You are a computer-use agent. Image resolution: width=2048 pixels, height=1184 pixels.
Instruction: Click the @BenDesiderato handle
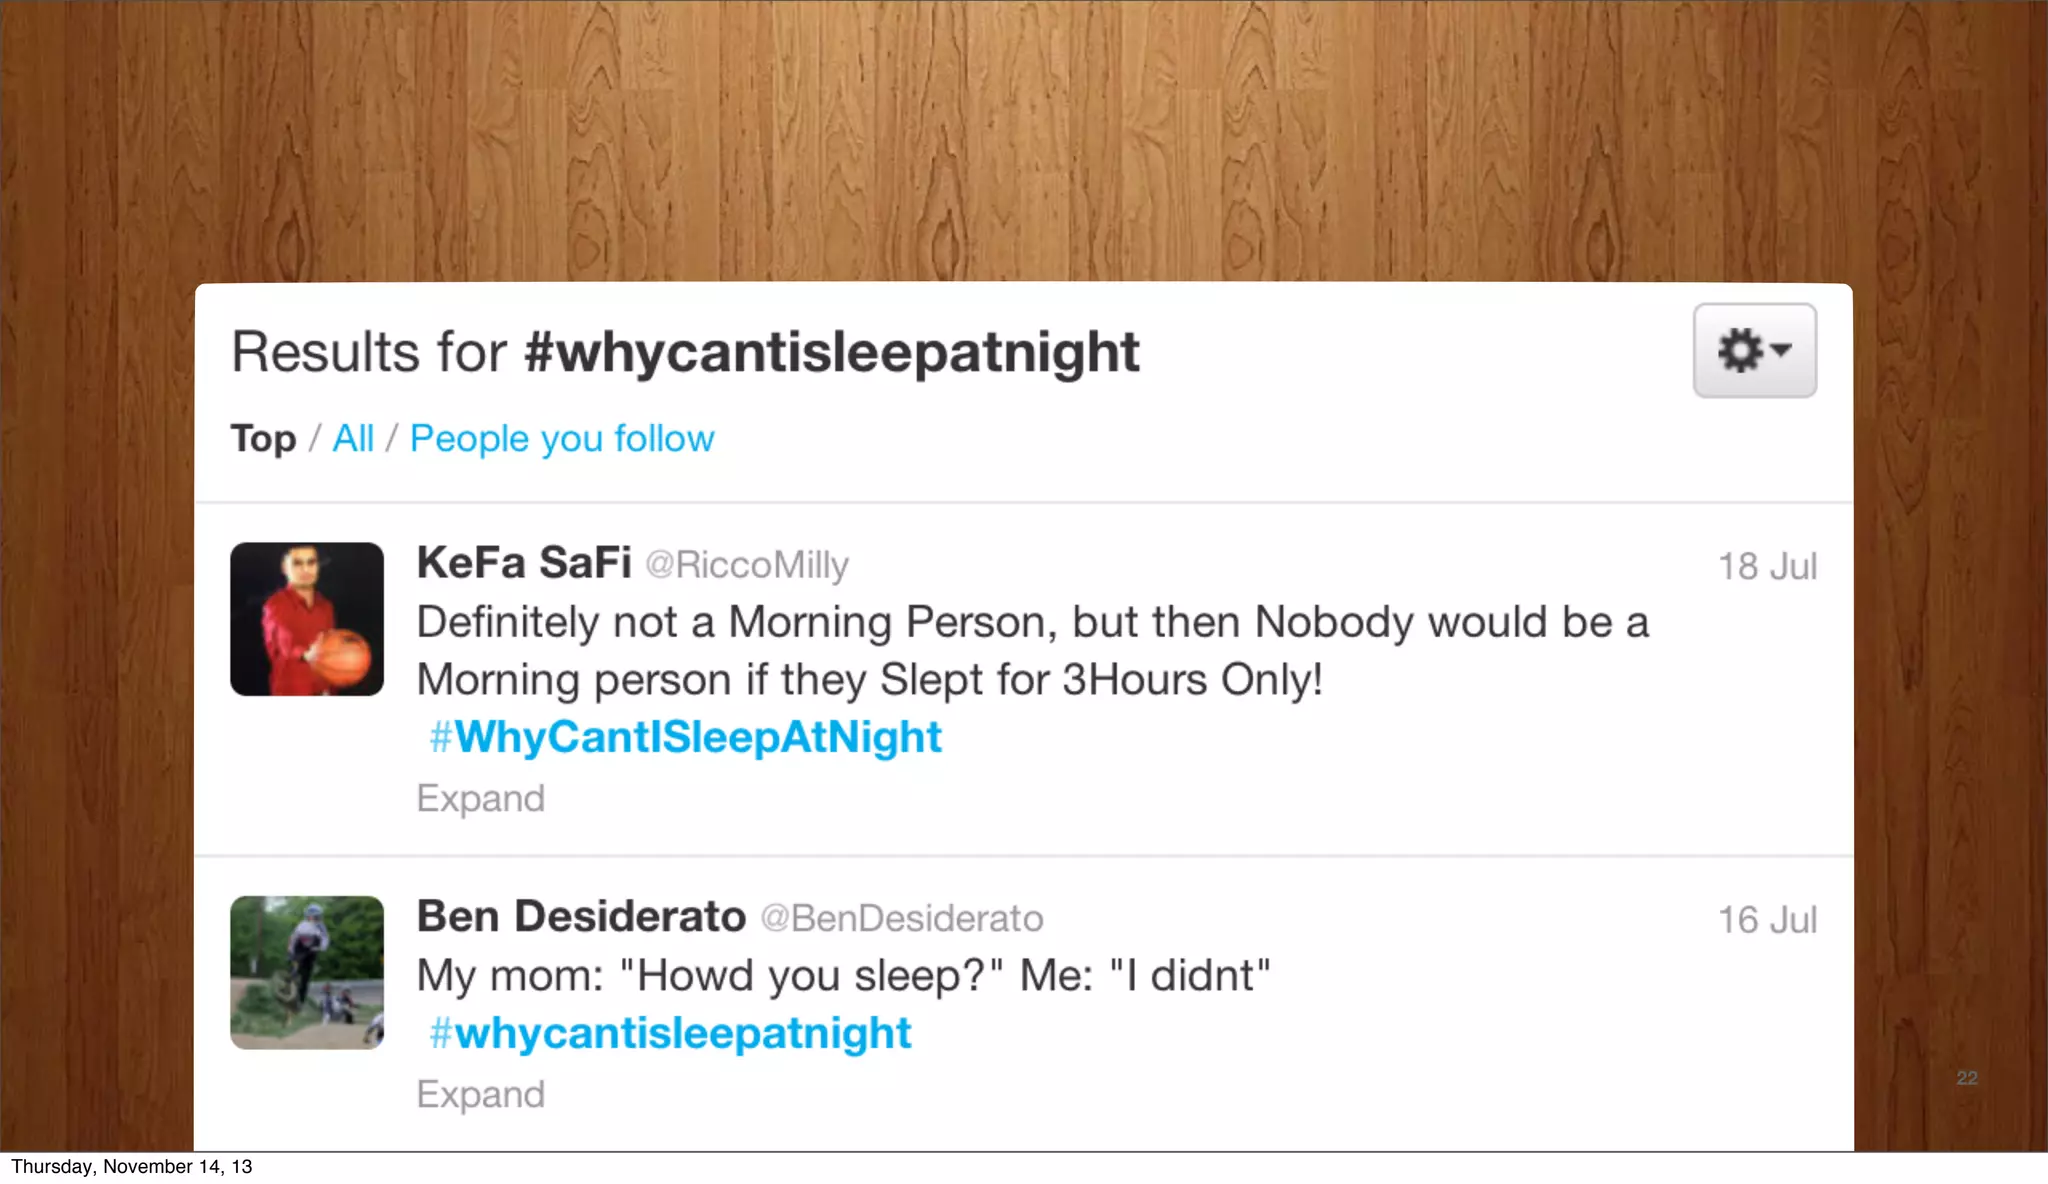point(902,919)
